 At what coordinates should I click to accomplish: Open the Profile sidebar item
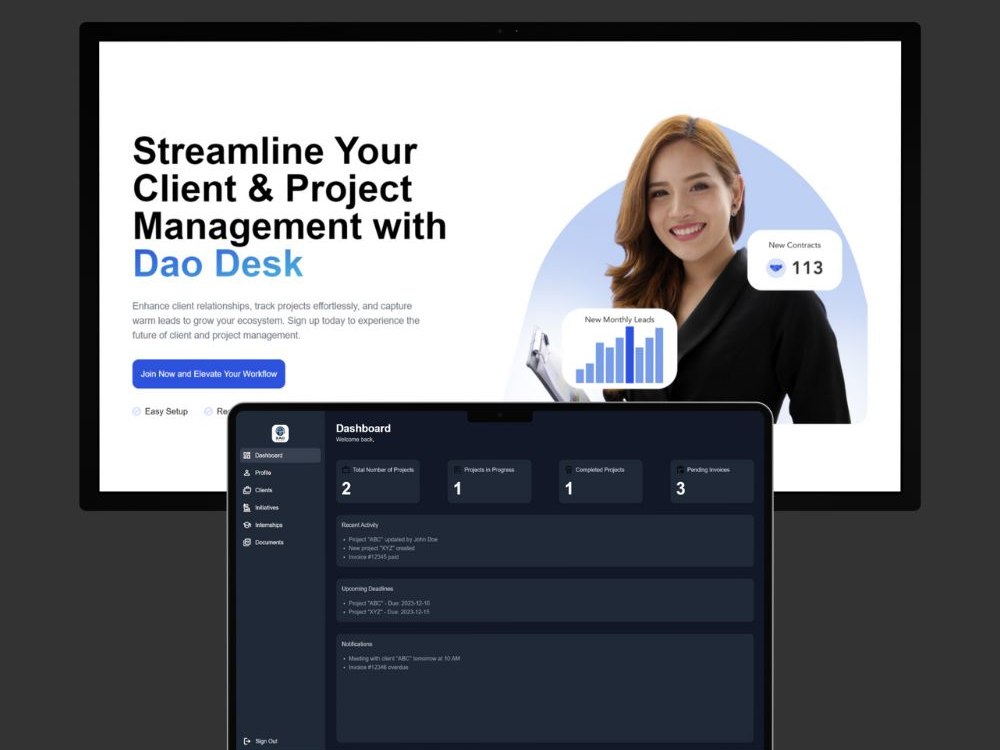(280, 473)
